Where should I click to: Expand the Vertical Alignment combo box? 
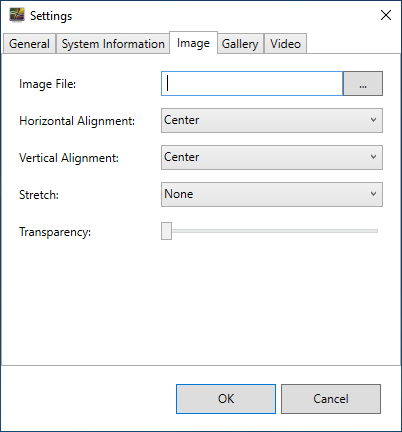[272, 157]
